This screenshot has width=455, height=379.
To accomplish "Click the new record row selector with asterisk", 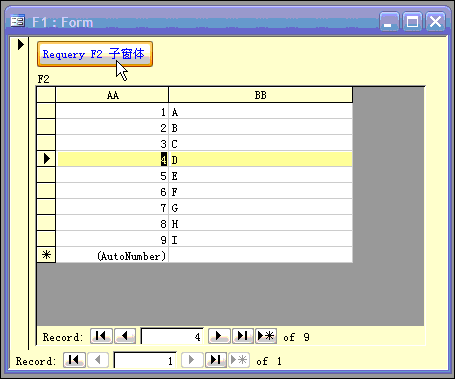I will 46,255.
